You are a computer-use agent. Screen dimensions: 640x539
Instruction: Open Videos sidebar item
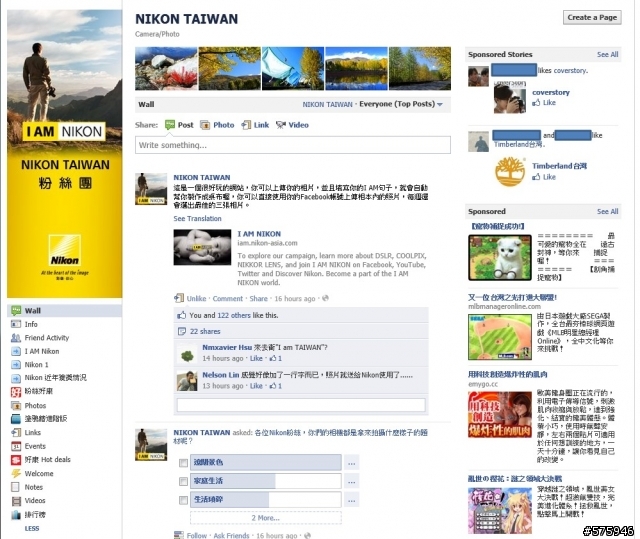point(35,501)
